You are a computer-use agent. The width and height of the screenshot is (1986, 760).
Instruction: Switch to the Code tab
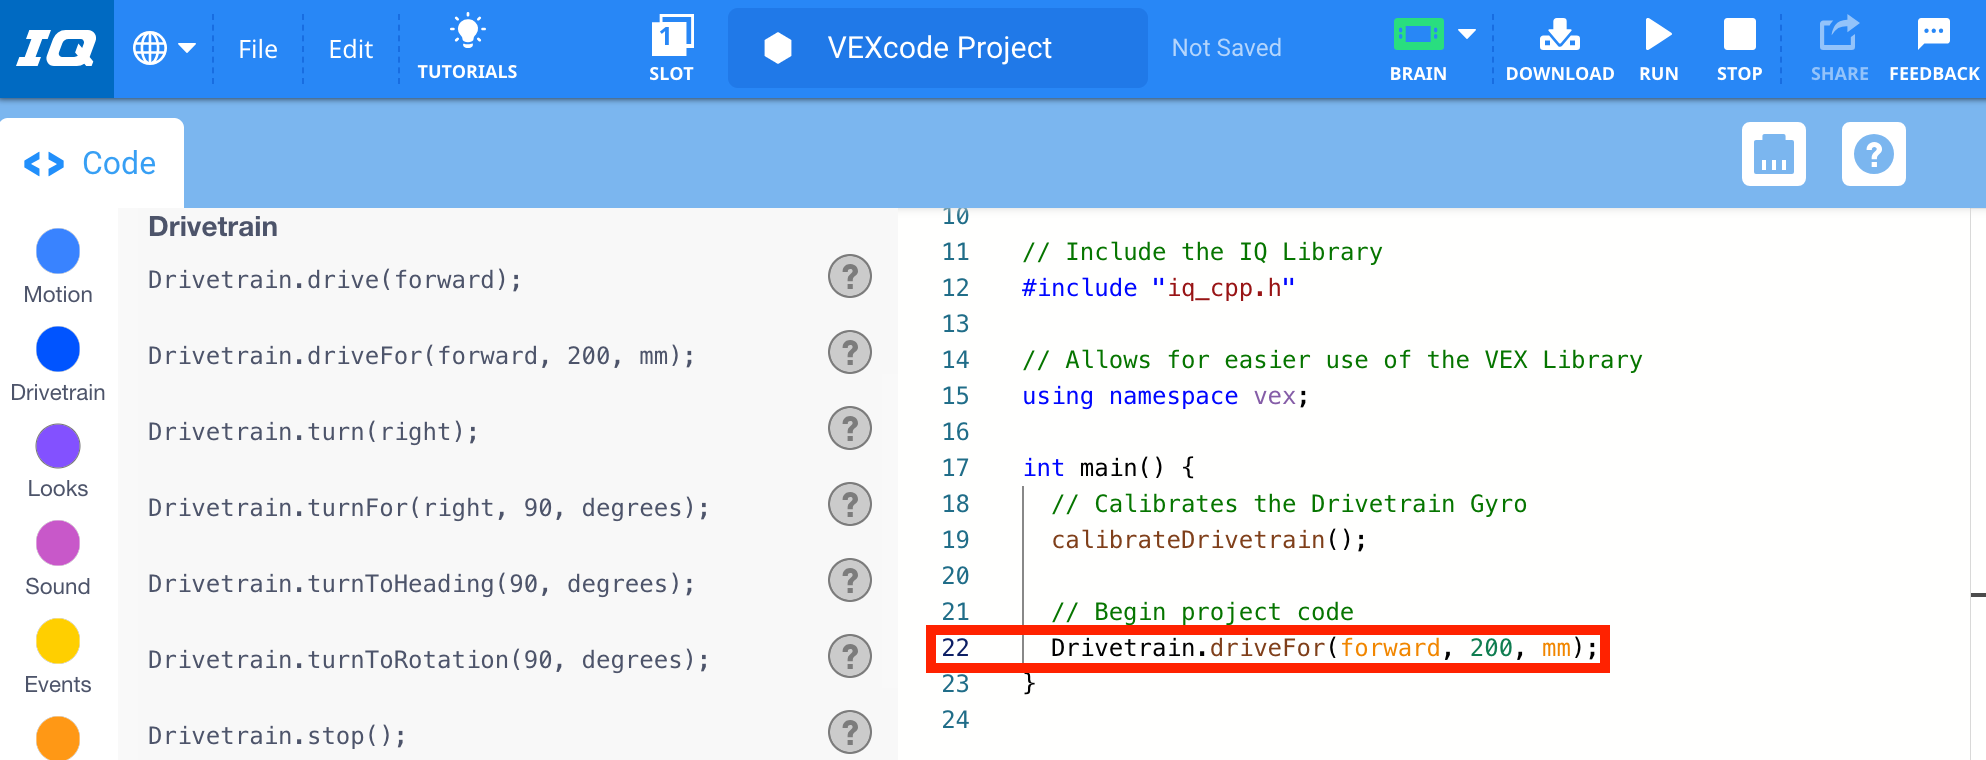click(x=92, y=163)
